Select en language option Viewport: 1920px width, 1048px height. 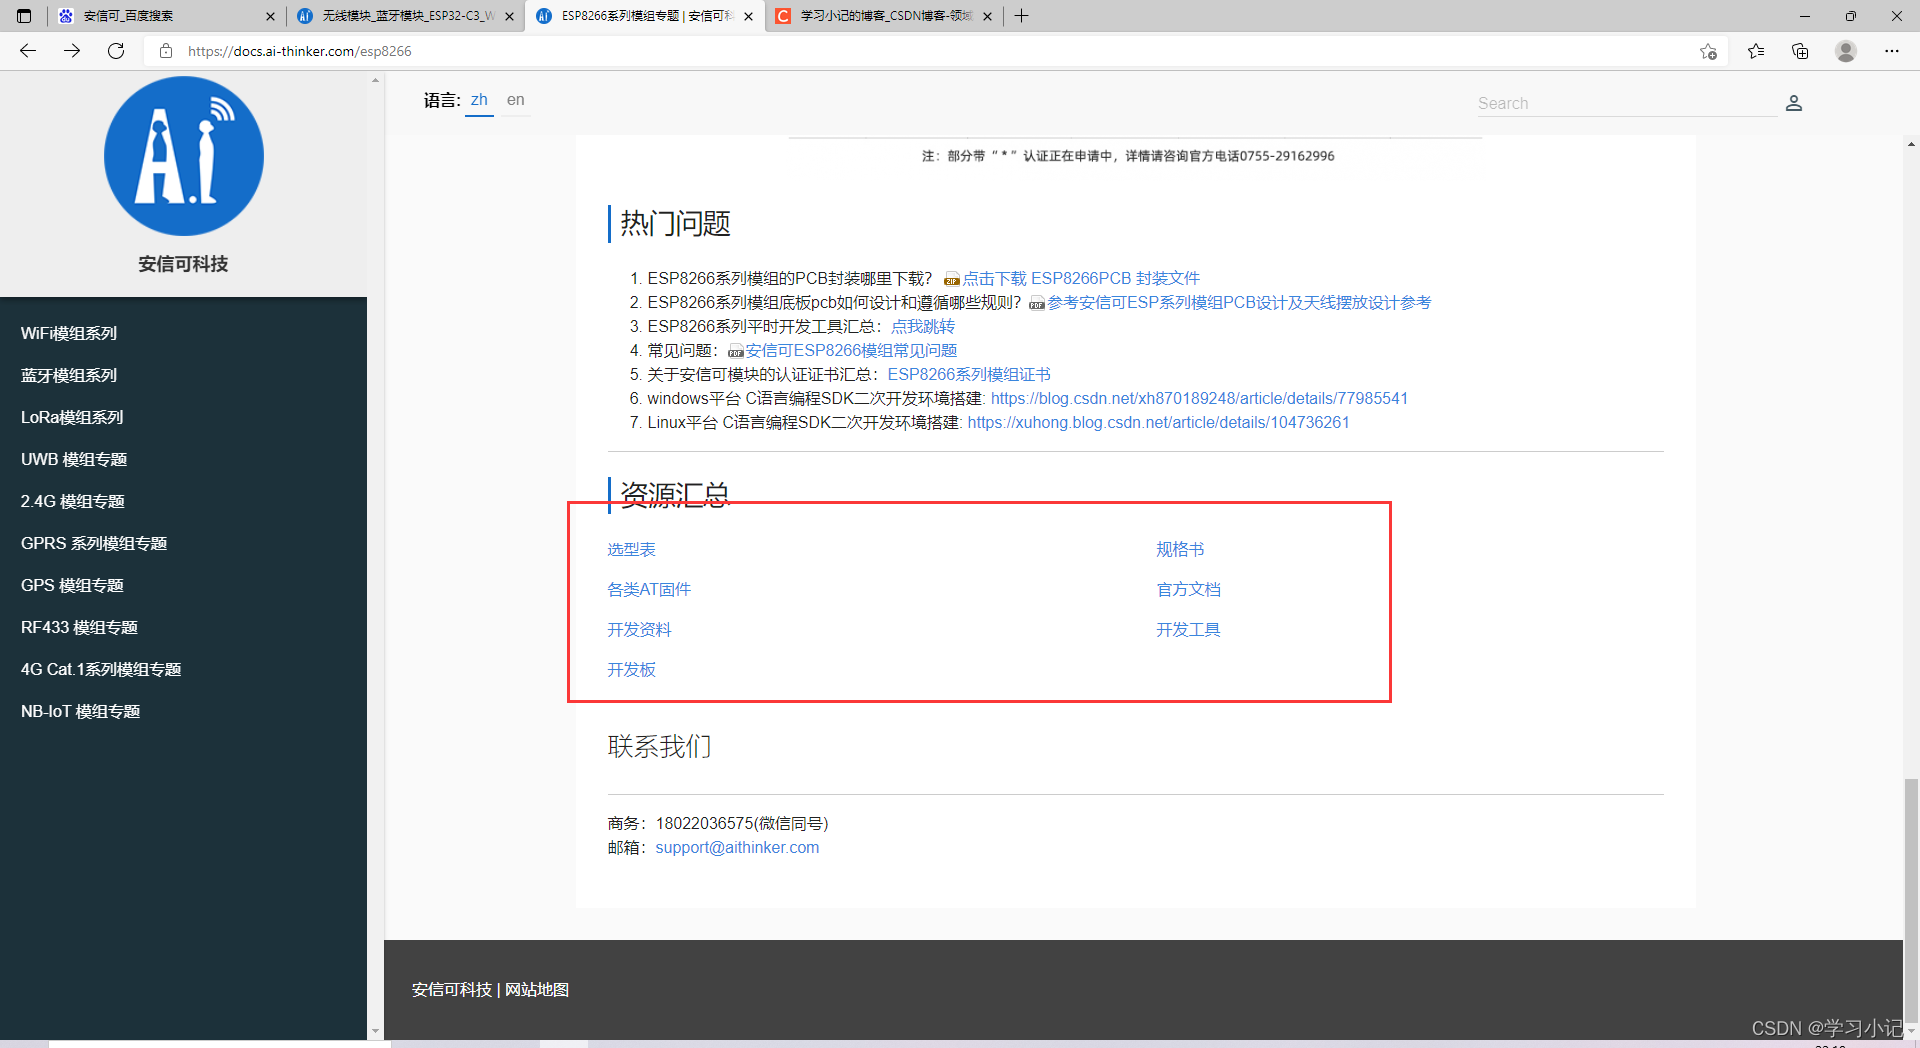tap(515, 100)
